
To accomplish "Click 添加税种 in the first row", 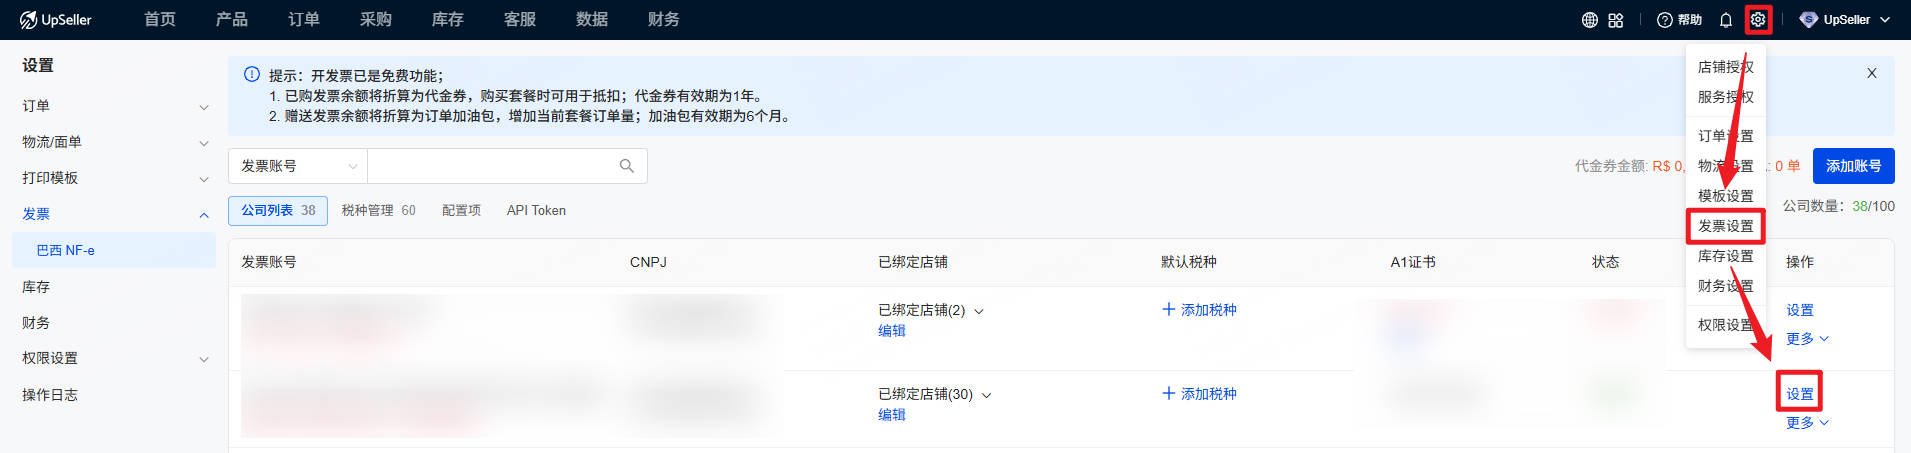I will 1199,310.
